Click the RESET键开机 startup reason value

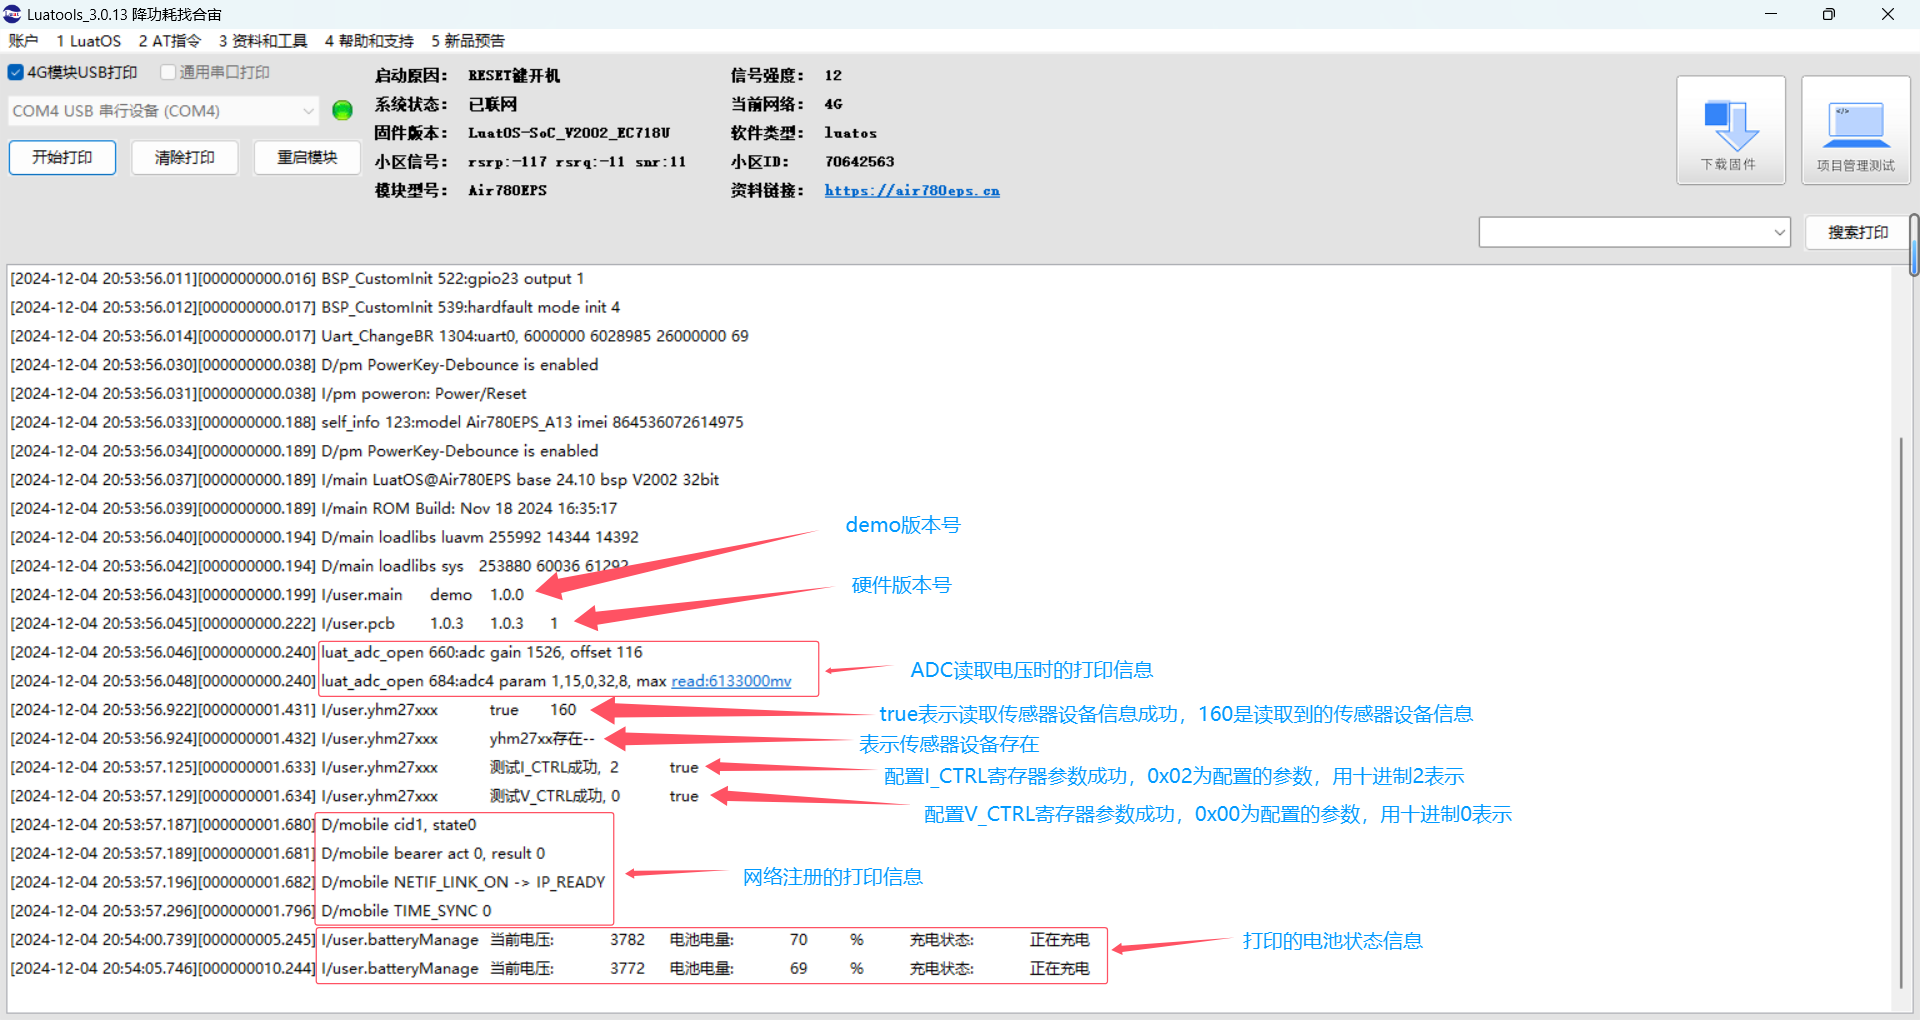pos(514,76)
